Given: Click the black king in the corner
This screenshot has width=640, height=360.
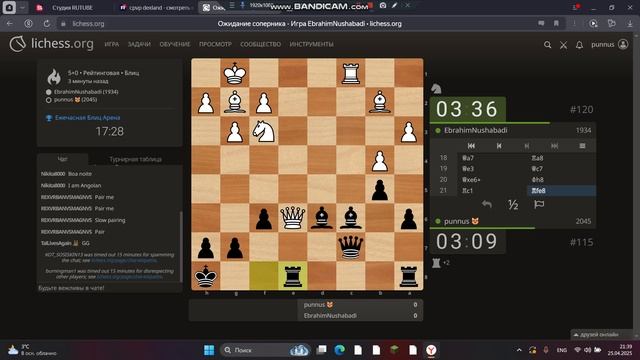Looking at the screenshot, I should pos(206,276).
